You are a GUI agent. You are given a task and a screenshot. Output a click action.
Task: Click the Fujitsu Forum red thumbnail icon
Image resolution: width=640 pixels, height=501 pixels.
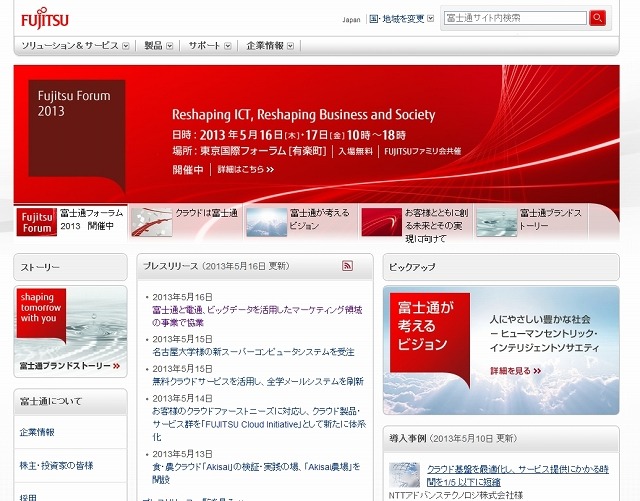pos(36,222)
